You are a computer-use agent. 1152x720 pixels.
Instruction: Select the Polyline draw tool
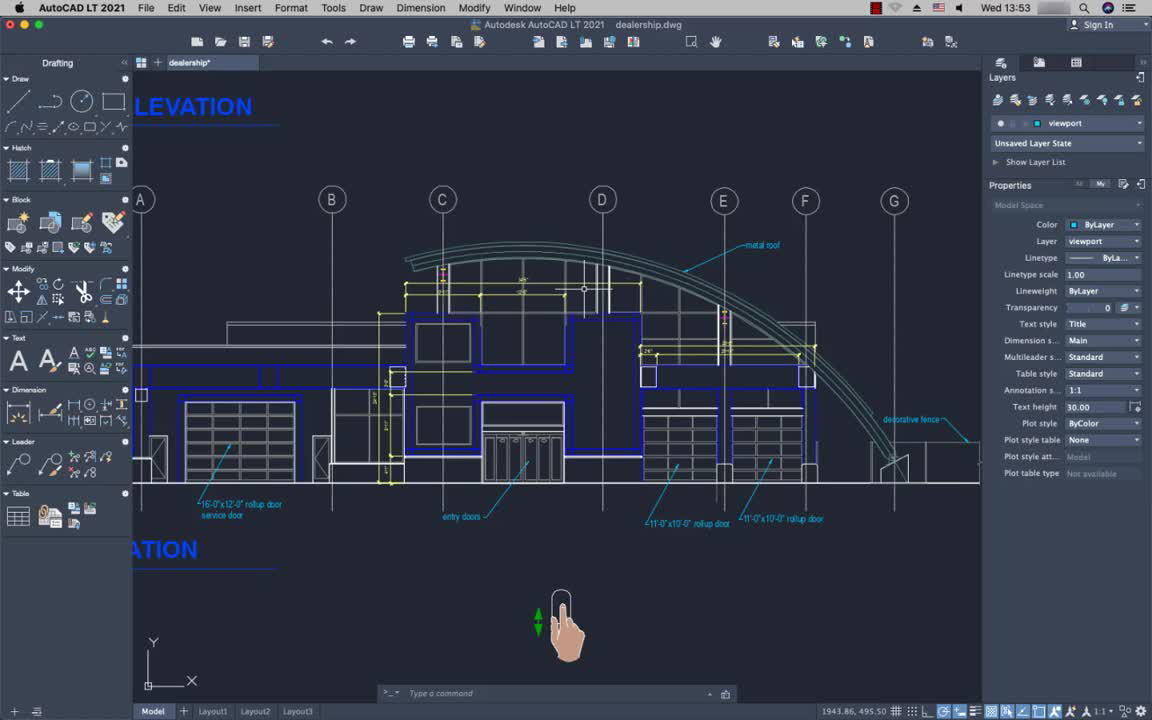[x=50, y=101]
